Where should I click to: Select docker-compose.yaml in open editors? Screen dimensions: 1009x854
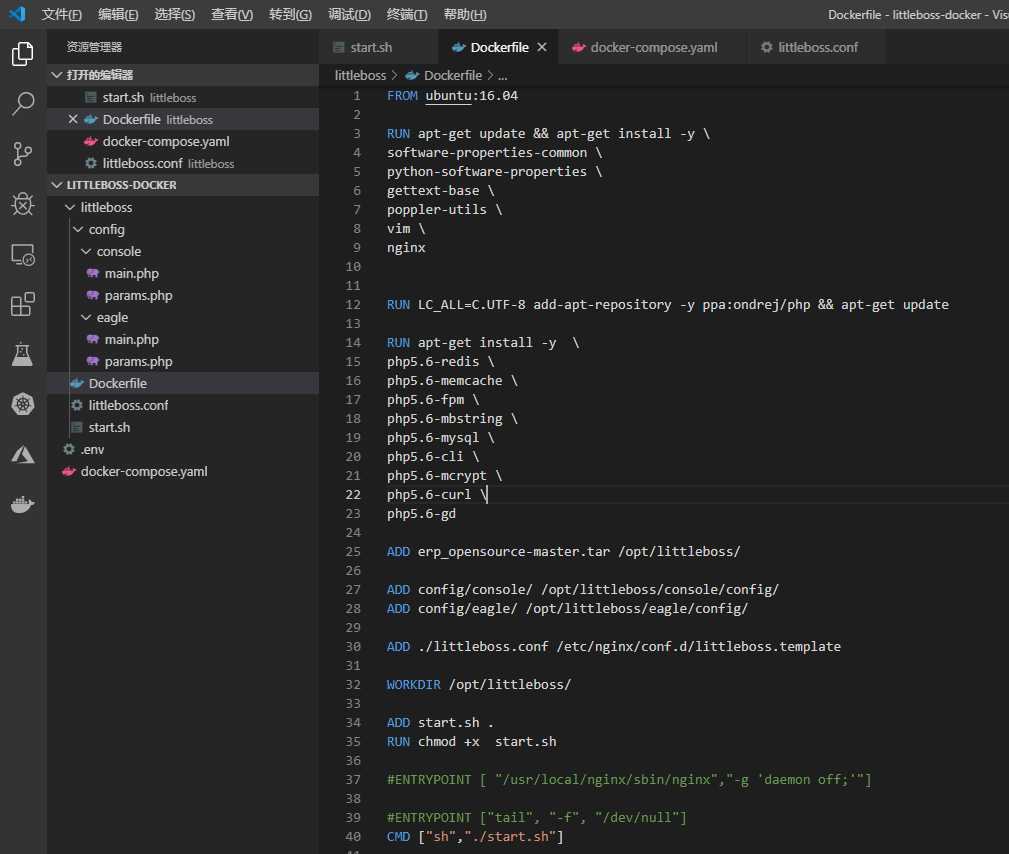(183, 141)
